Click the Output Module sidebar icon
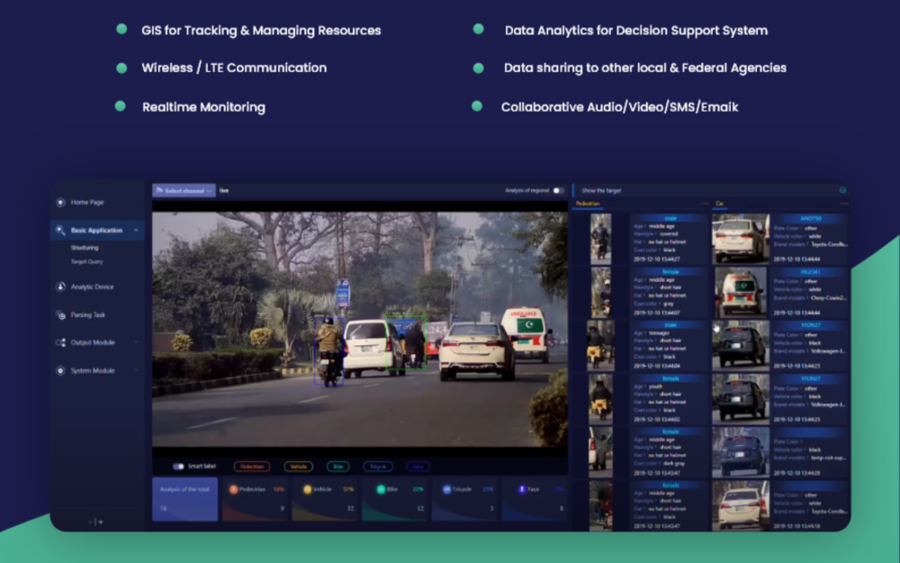This screenshot has height=563, width=900. pos(60,343)
